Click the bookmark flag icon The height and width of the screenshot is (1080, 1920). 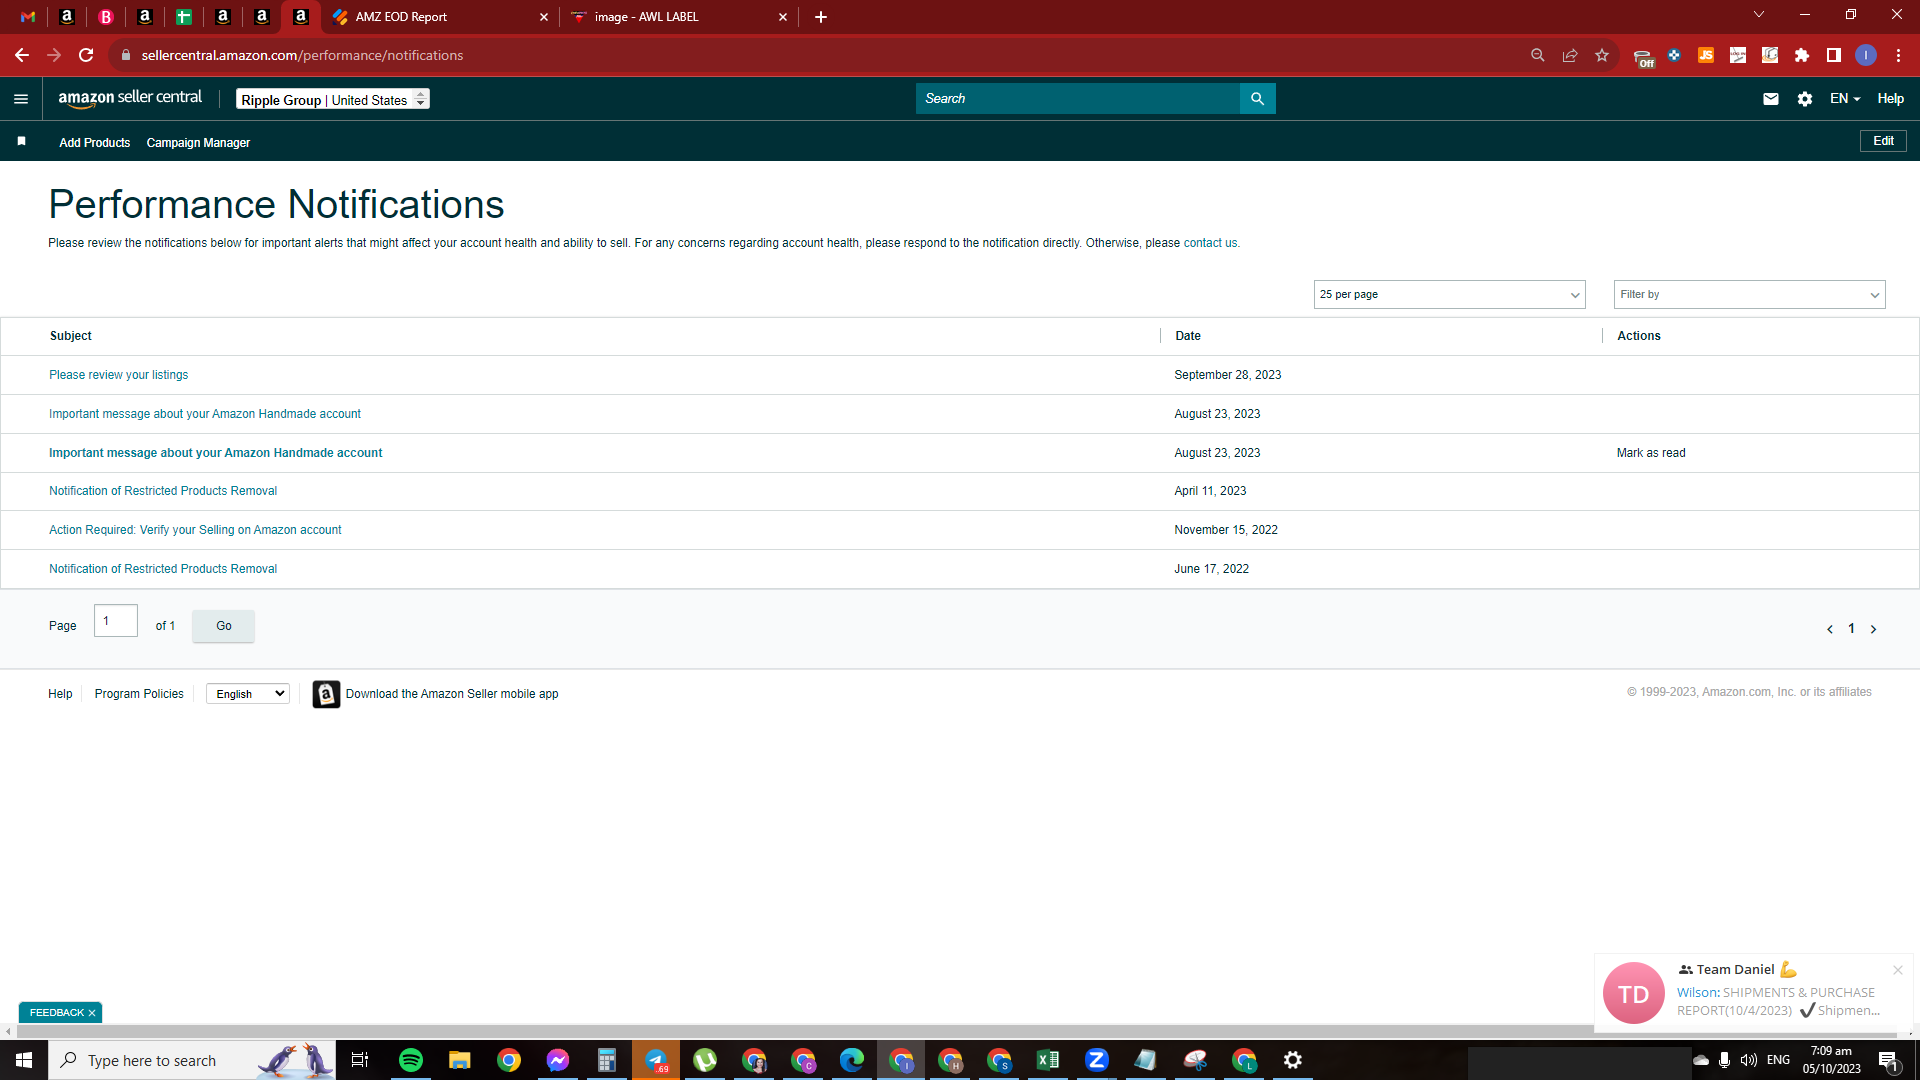[21, 141]
